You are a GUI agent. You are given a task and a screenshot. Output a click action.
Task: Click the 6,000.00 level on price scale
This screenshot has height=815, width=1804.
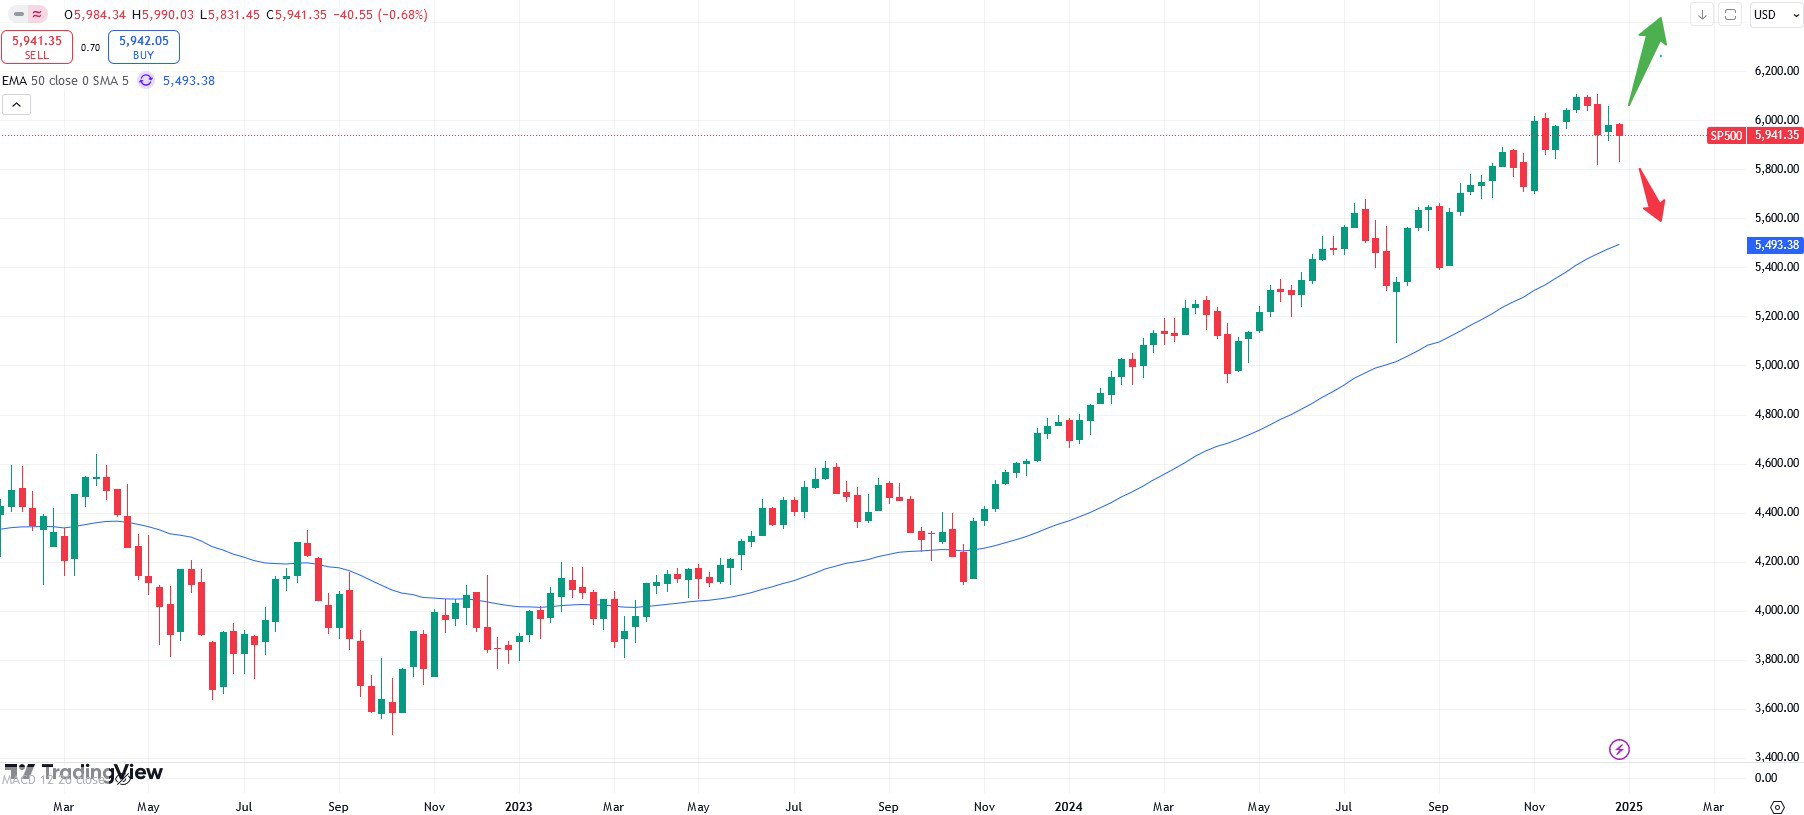coord(1776,120)
